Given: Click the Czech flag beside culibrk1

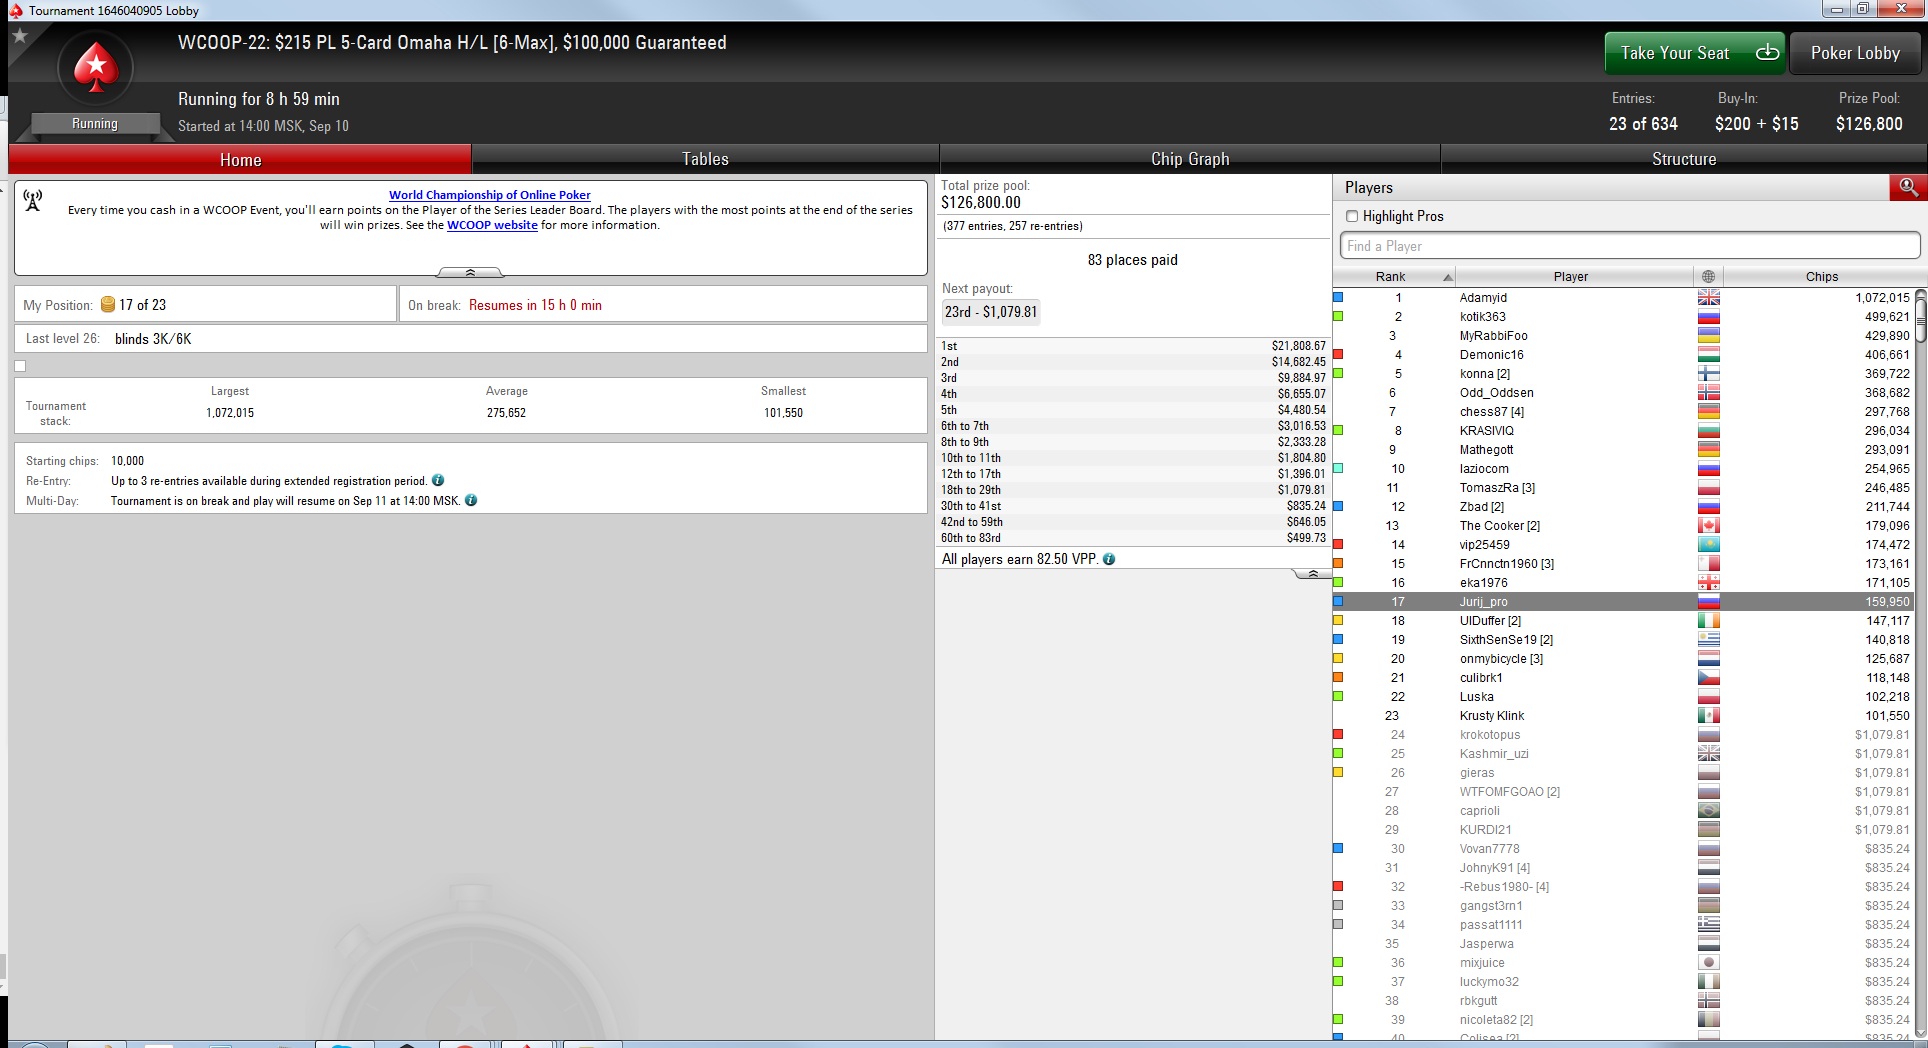Looking at the screenshot, I should [1709, 678].
